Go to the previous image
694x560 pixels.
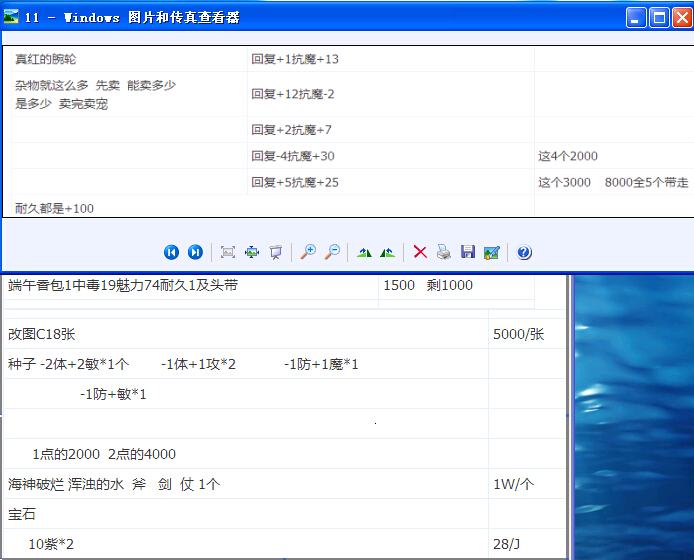(172, 252)
